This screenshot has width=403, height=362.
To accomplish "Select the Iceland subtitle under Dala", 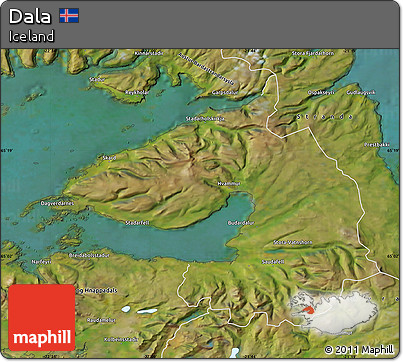I will [31, 36].
